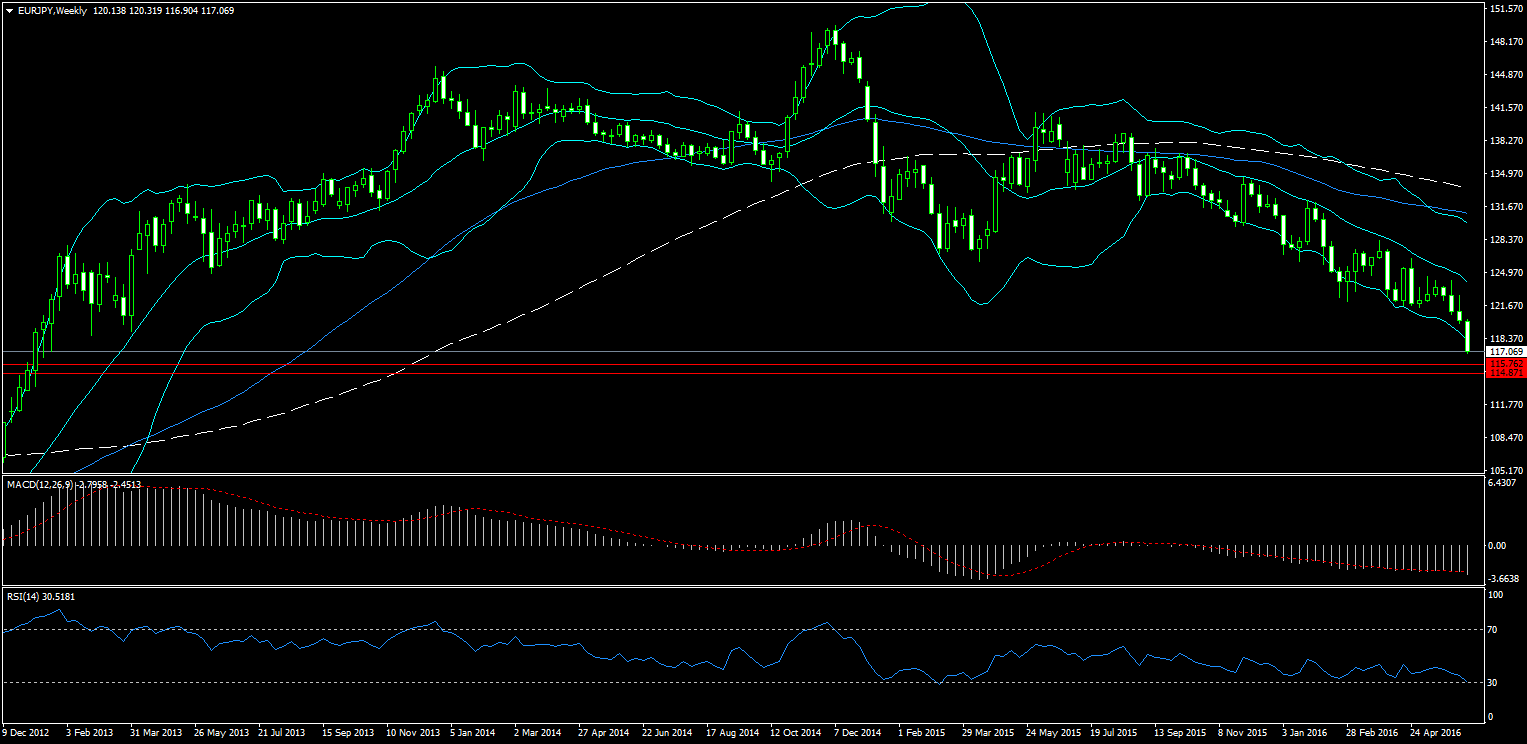Click the red 115.762 price level tag
The height and width of the screenshot is (744, 1527).
pyautogui.click(x=1504, y=364)
